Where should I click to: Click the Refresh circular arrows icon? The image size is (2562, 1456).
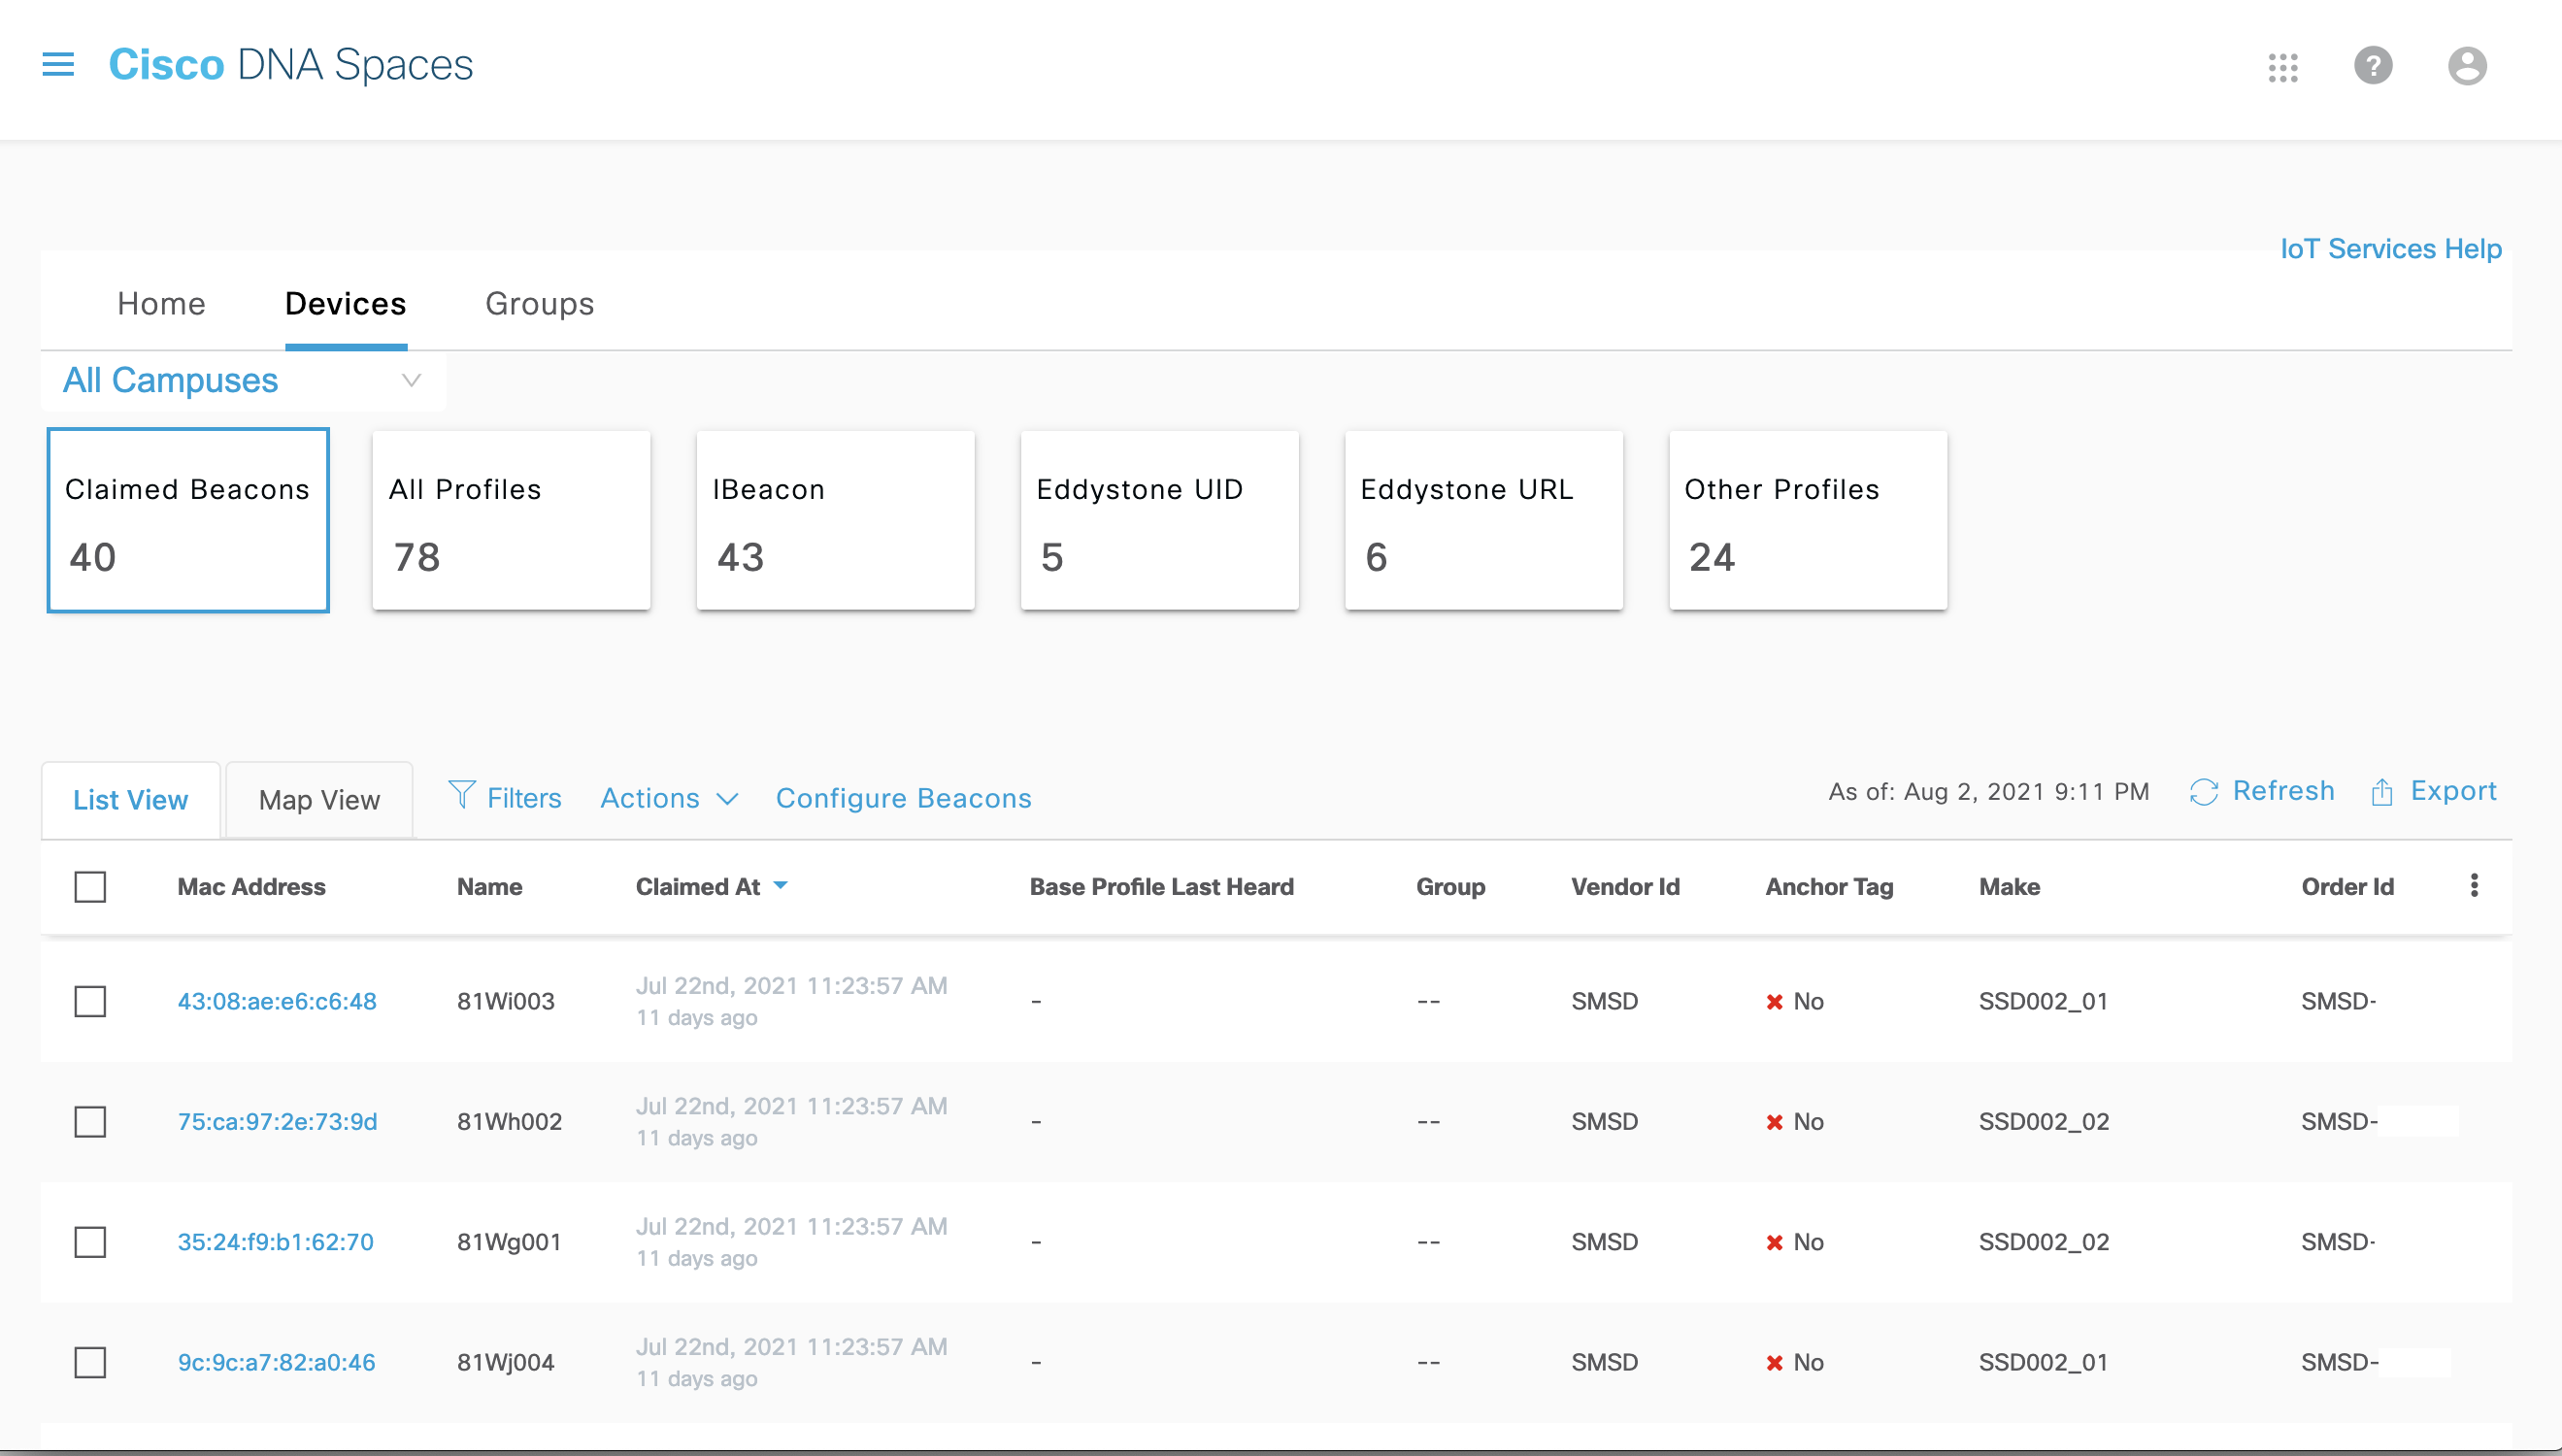2204,792
